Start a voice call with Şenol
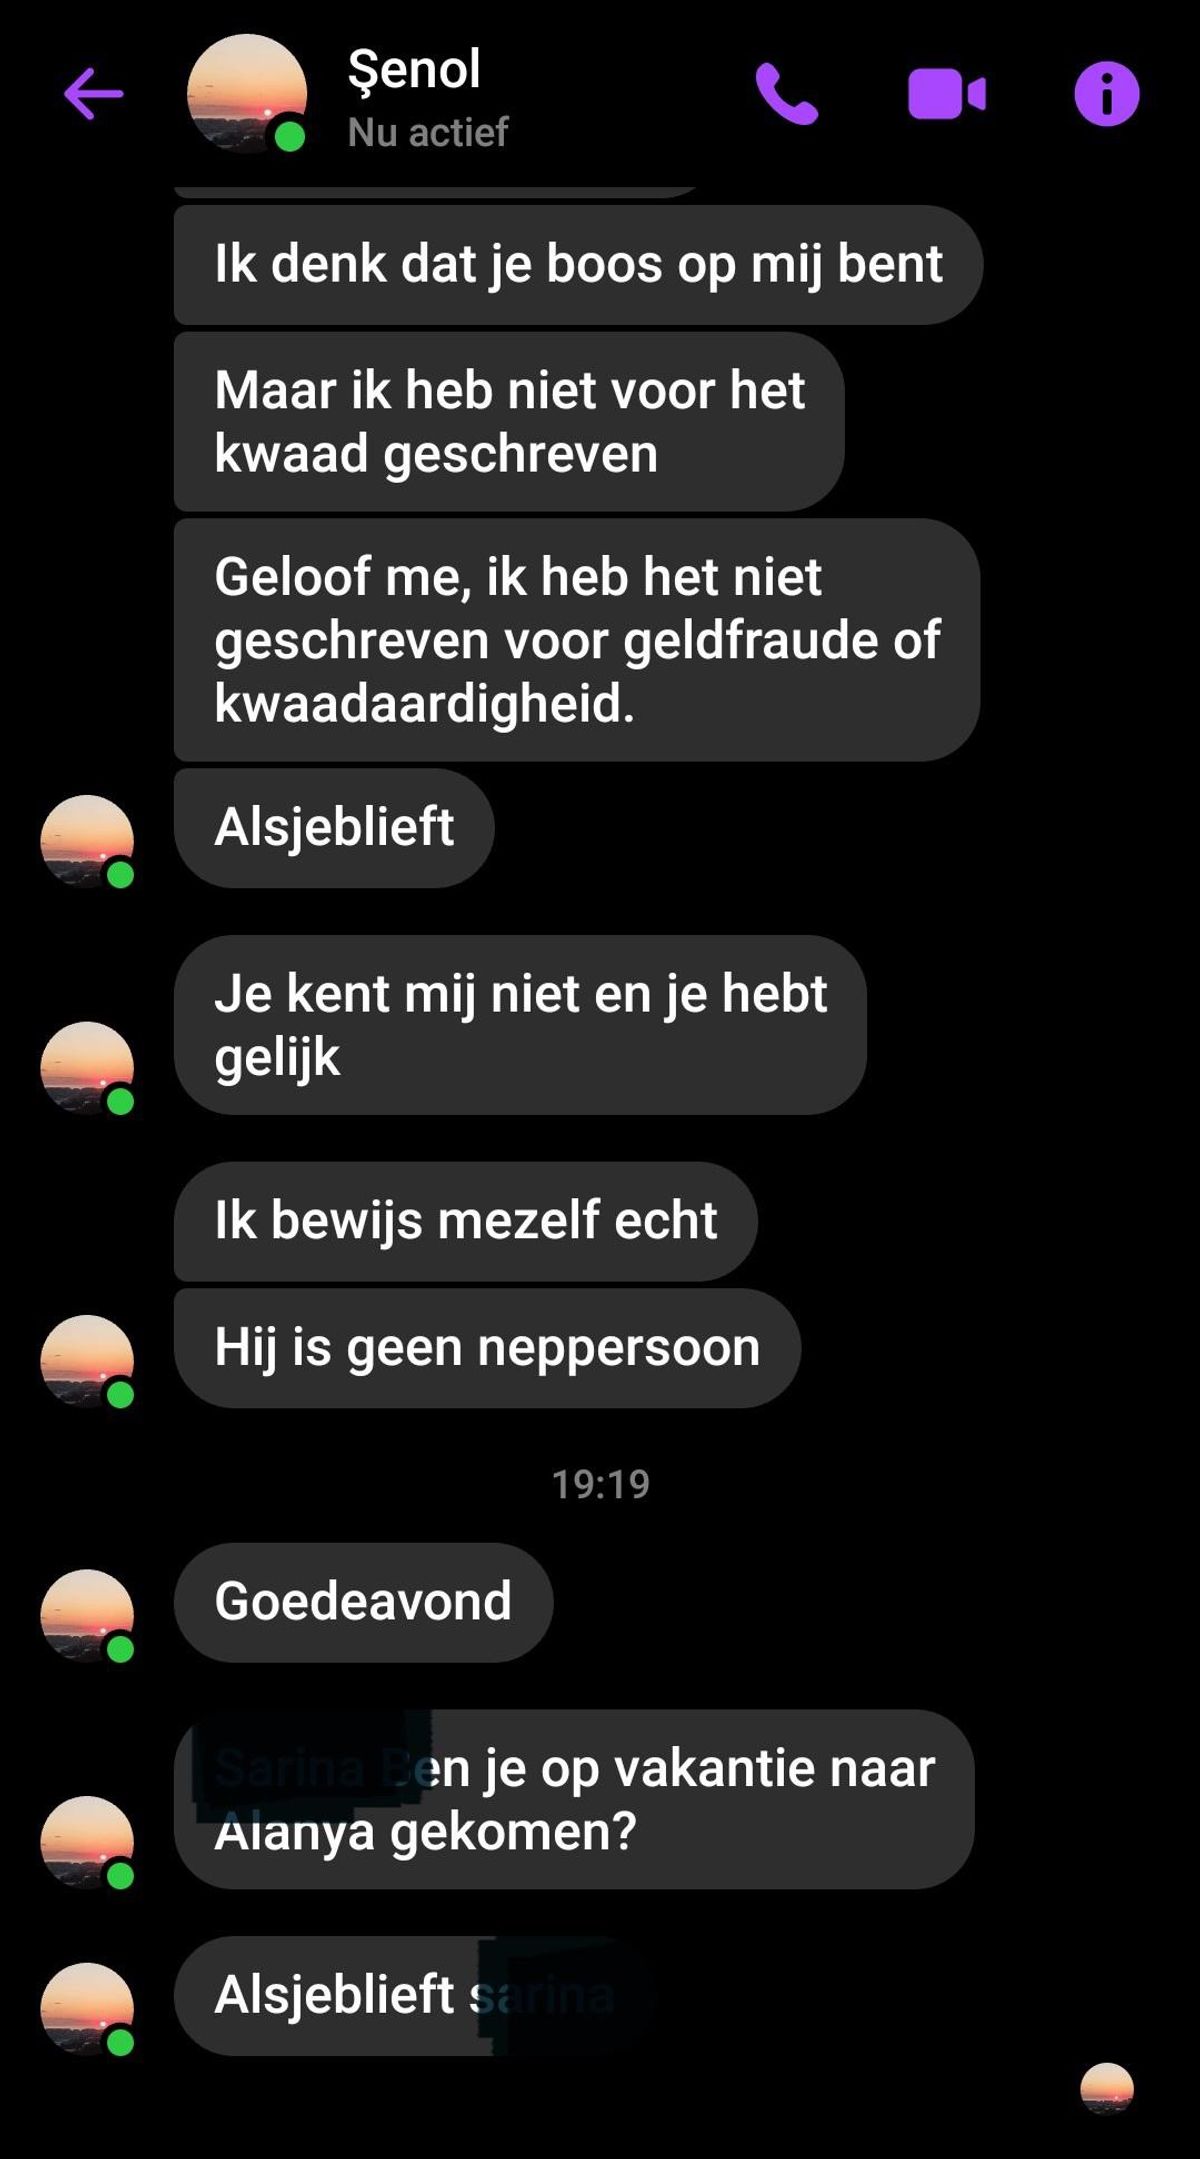This screenshot has width=1200, height=2159. coord(786,94)
